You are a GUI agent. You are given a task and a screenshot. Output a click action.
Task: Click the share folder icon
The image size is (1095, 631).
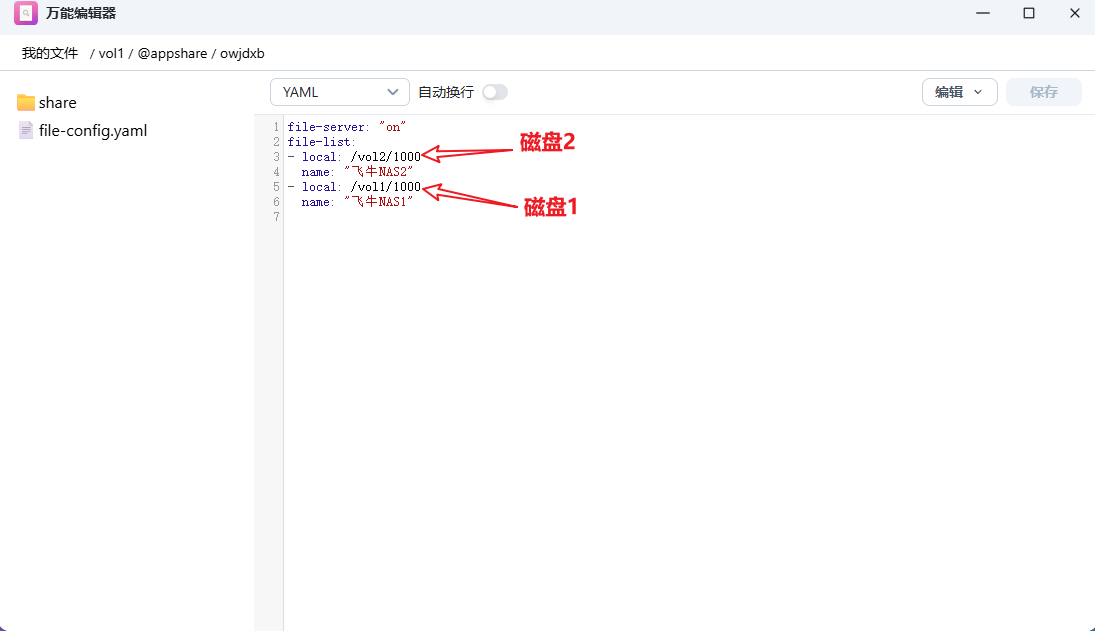tap(26, 103)
